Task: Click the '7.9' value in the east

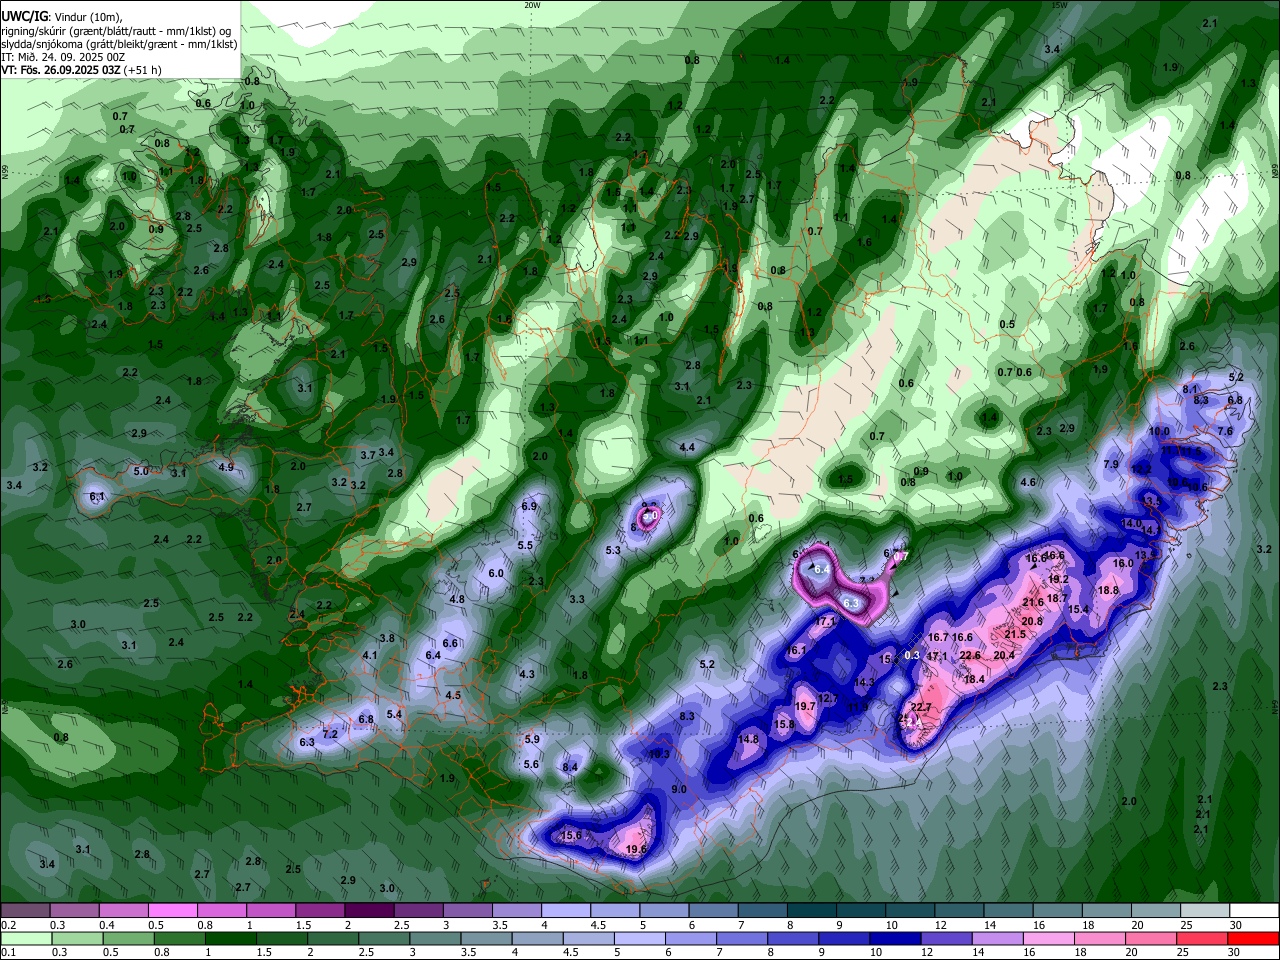Action: (1111, 464)
